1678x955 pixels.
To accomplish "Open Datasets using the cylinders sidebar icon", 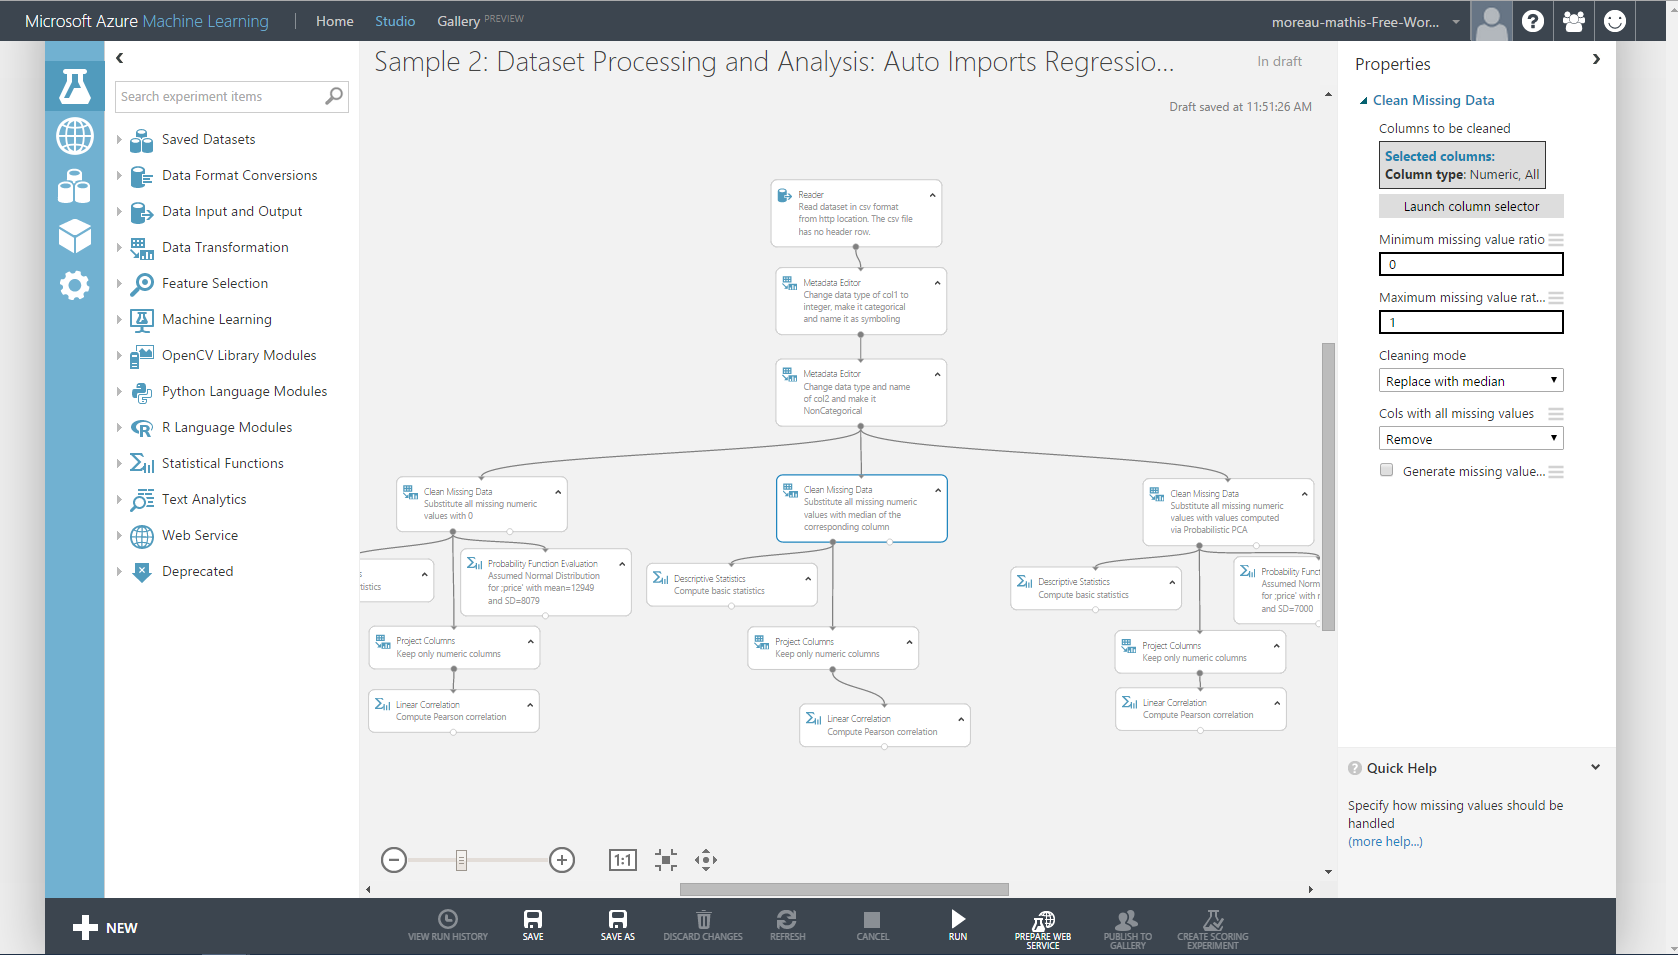I will click(75, 186).
